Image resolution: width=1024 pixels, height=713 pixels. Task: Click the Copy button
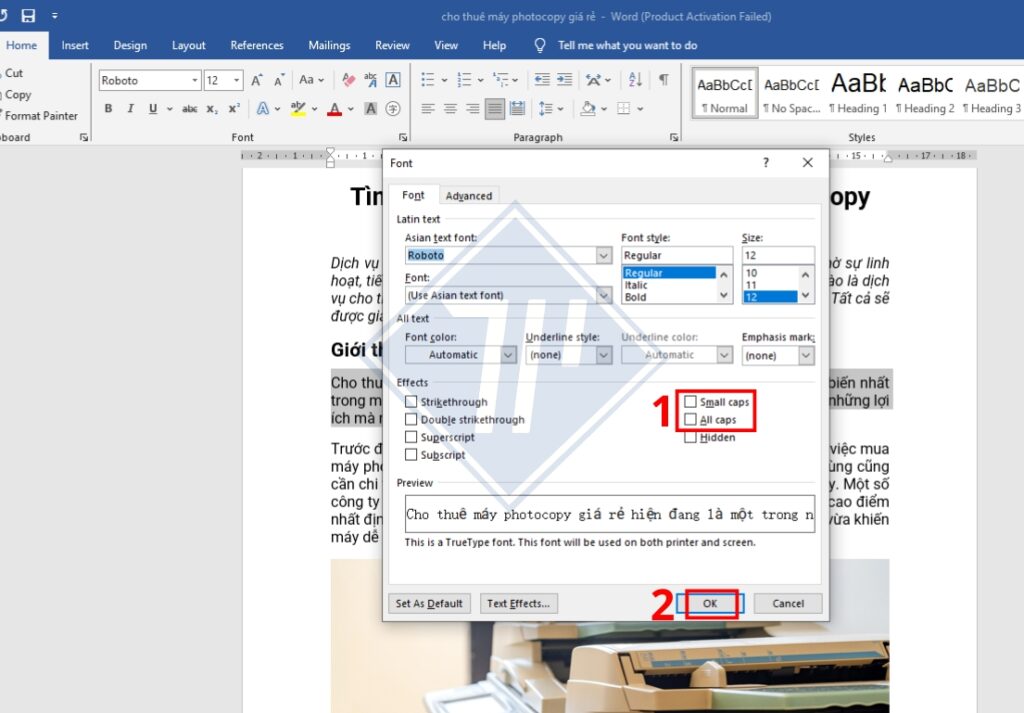pos(16,95)
